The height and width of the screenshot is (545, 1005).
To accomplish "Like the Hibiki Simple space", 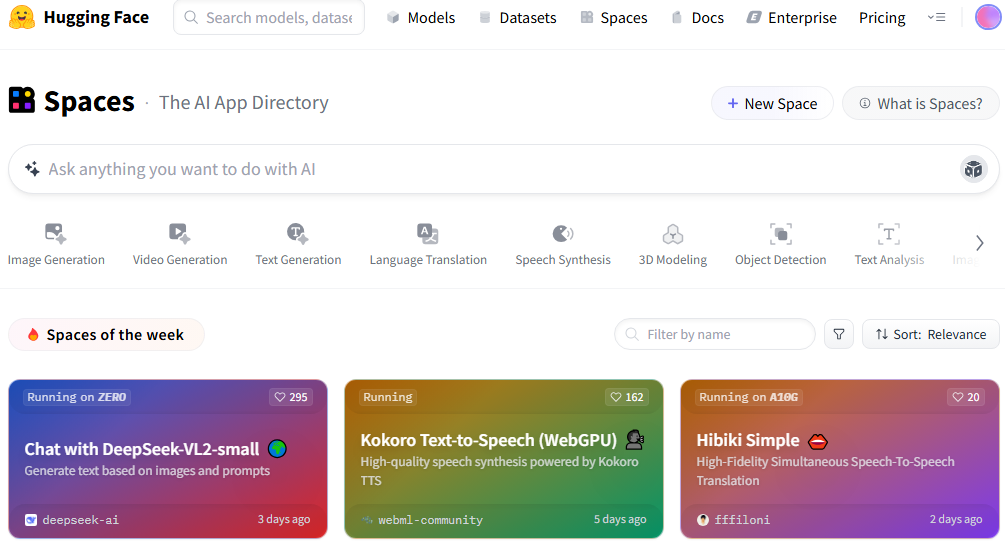I will click(x=966, y=397).
